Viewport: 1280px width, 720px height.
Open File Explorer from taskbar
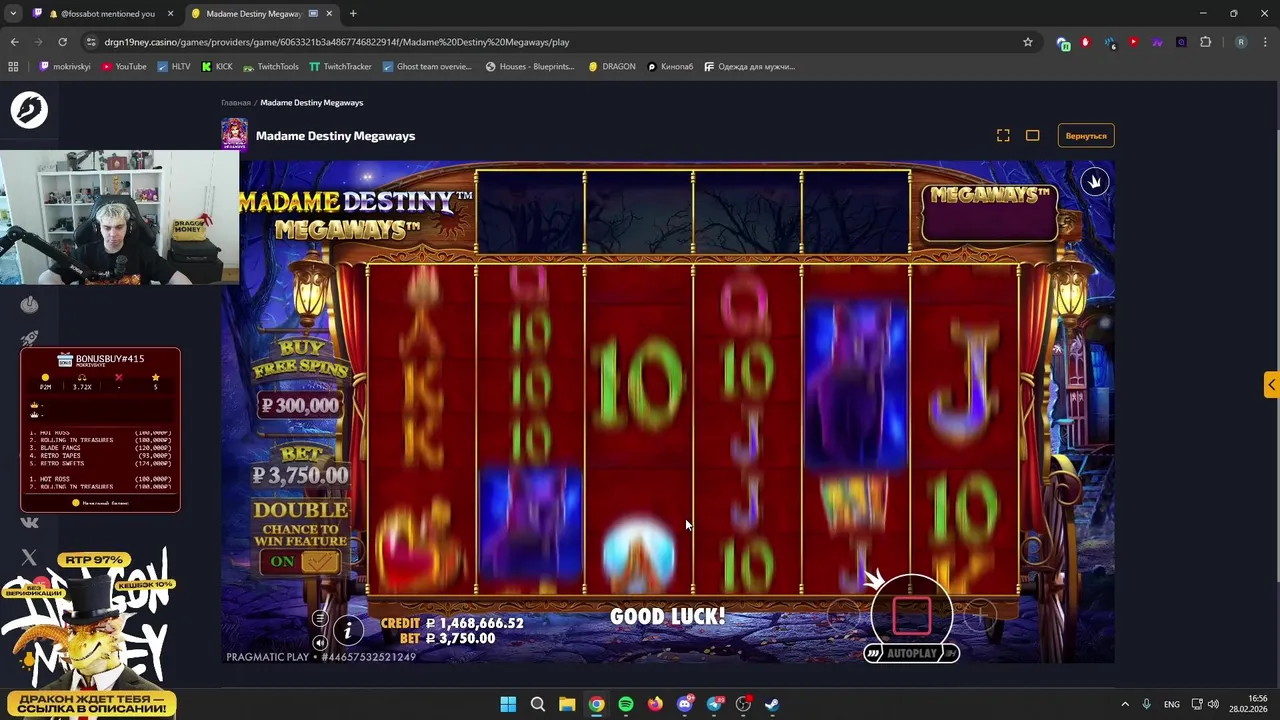click(567, 704)
